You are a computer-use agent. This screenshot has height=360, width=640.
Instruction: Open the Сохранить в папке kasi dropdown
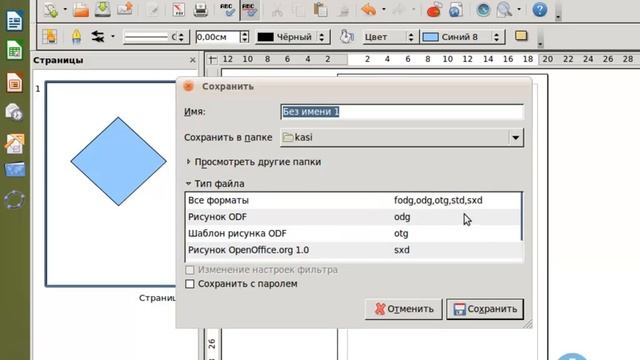click(402, 138)
